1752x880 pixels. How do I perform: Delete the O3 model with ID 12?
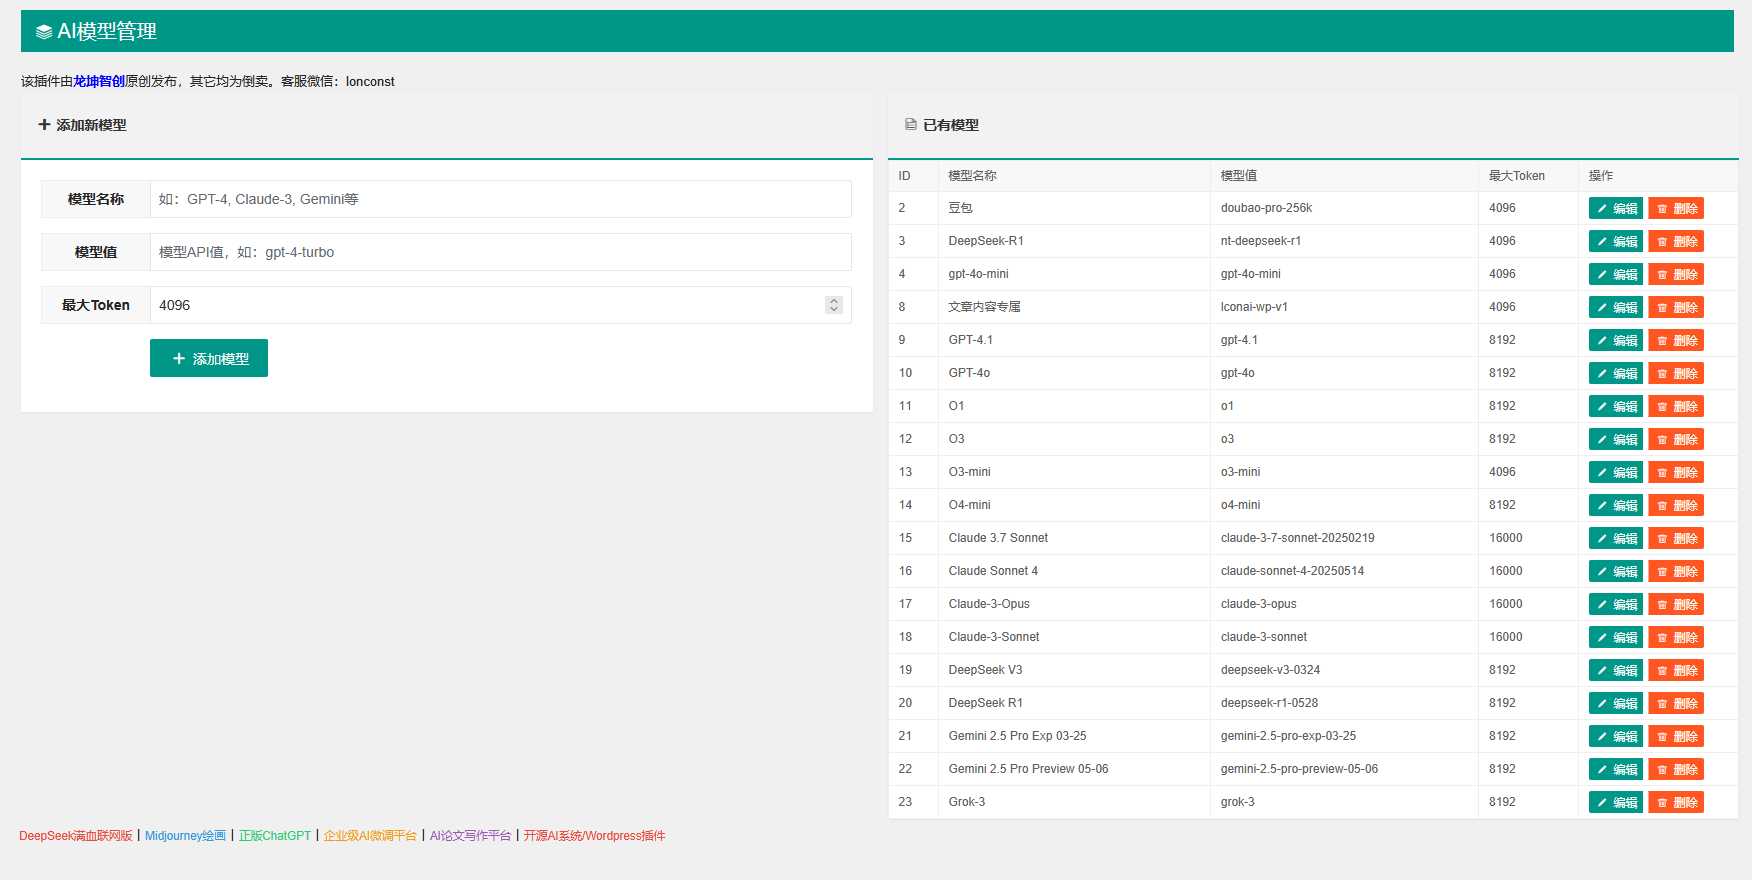[x=1675, y=439]
